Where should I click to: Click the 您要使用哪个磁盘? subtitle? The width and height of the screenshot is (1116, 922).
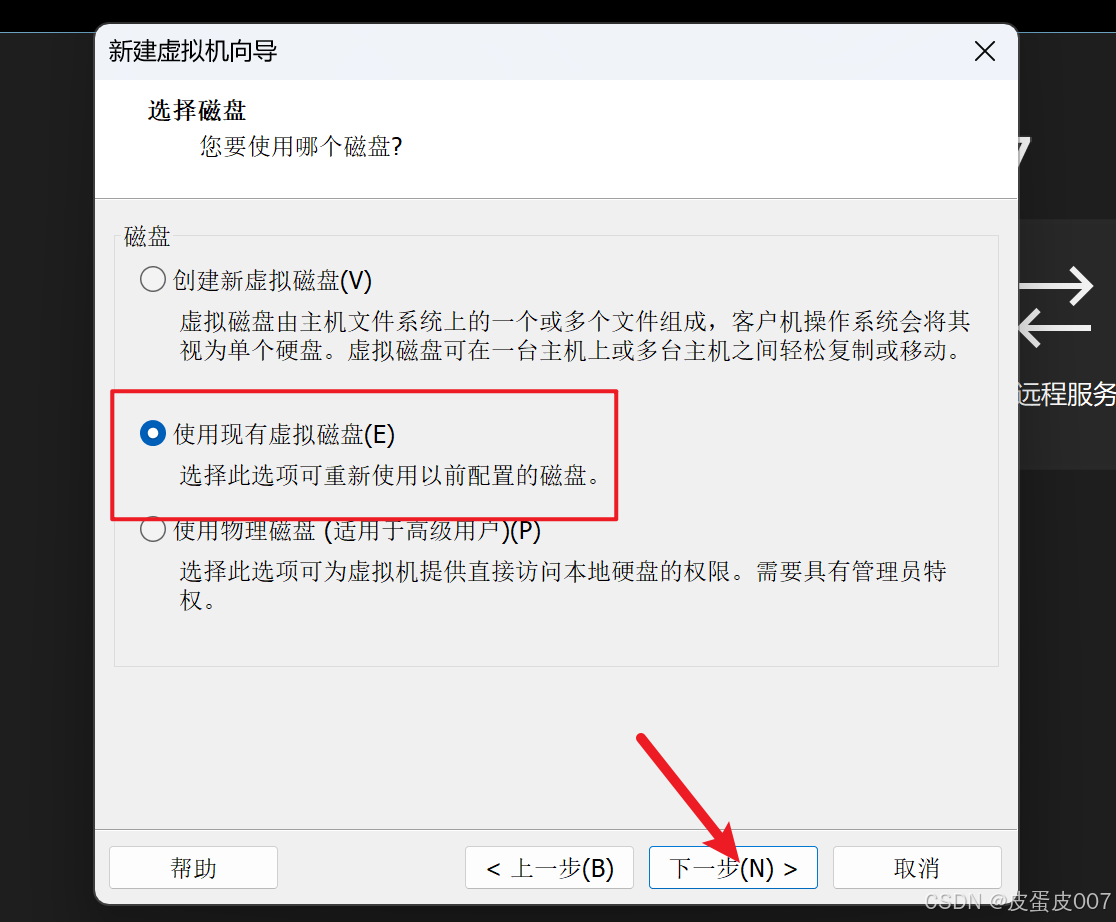(301, 147)
